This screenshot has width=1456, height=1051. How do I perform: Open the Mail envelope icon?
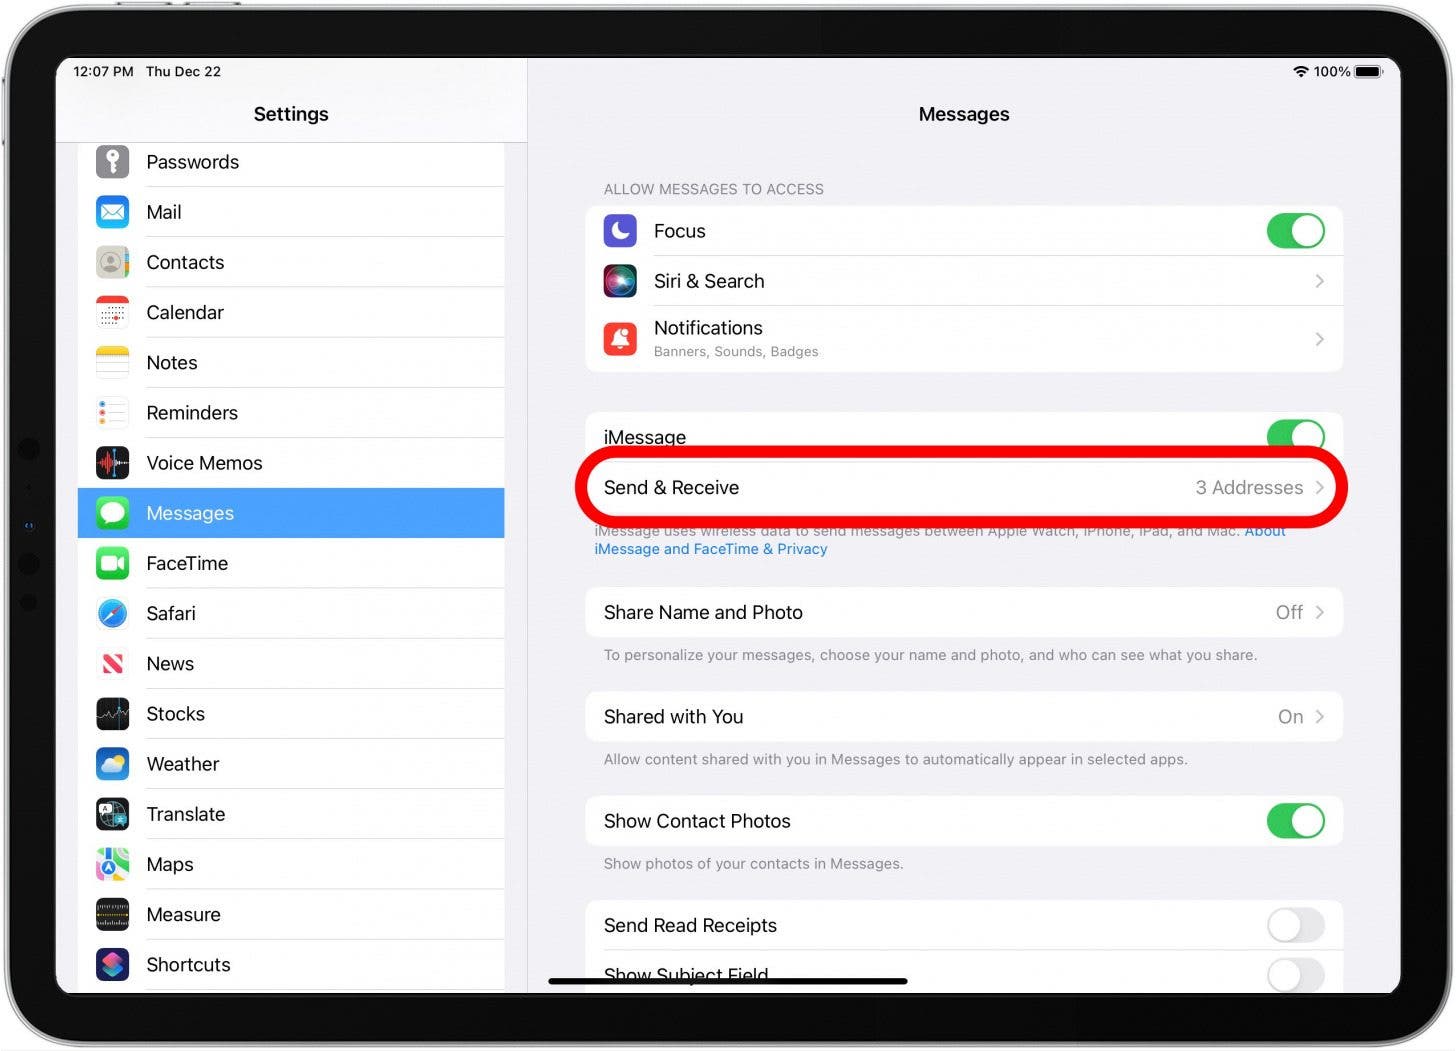(112, 212)
